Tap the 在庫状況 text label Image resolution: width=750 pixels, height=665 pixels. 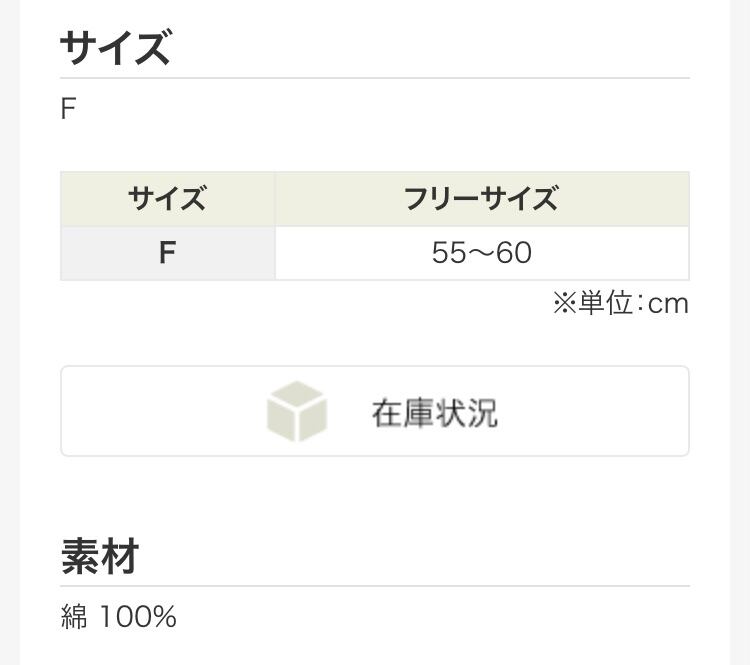(x=434, y=413)
